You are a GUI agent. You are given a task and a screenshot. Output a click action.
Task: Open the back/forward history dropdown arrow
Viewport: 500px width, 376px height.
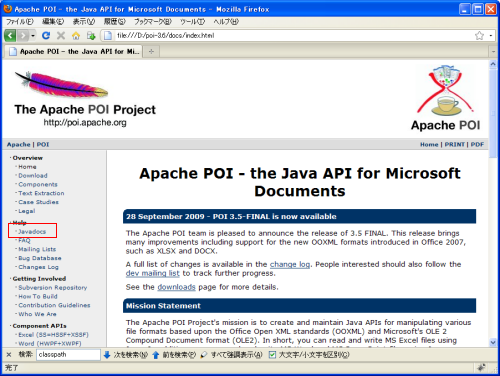point(33,35)
